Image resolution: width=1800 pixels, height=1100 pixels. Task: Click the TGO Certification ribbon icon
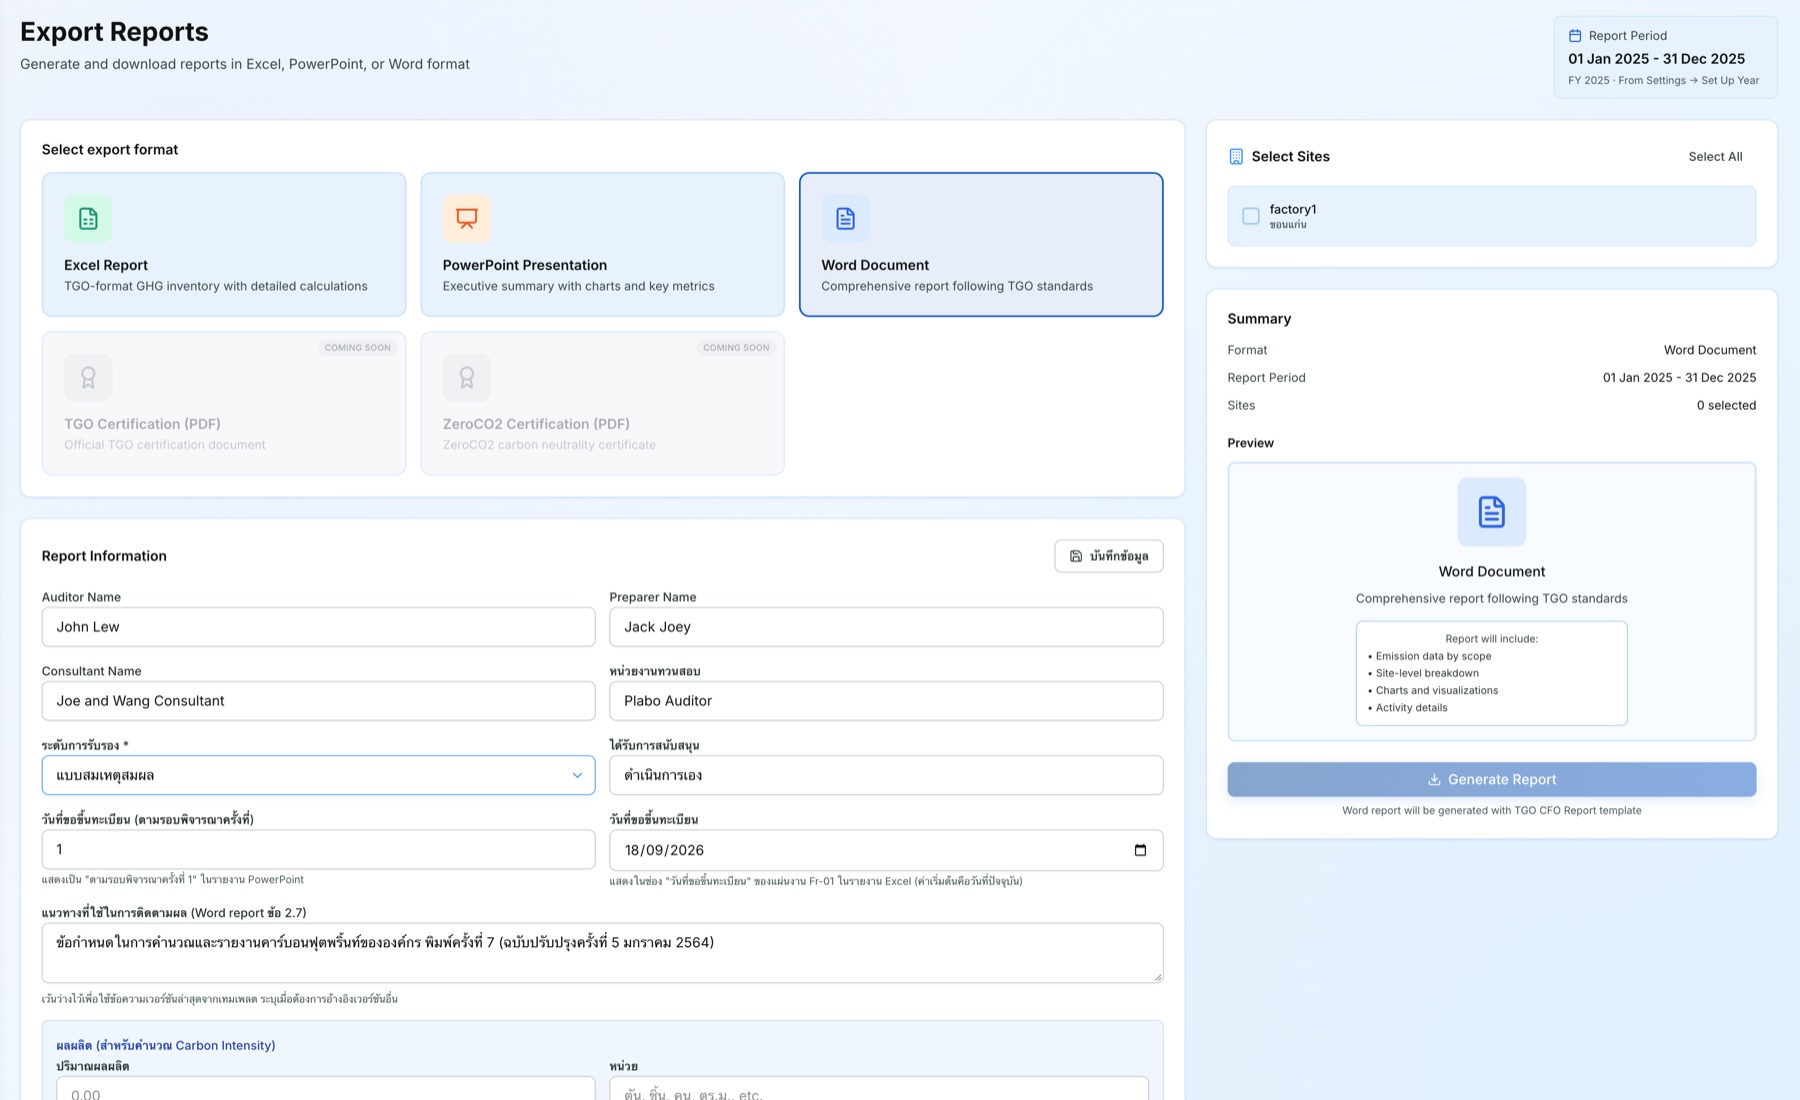(x=88, y=378)
